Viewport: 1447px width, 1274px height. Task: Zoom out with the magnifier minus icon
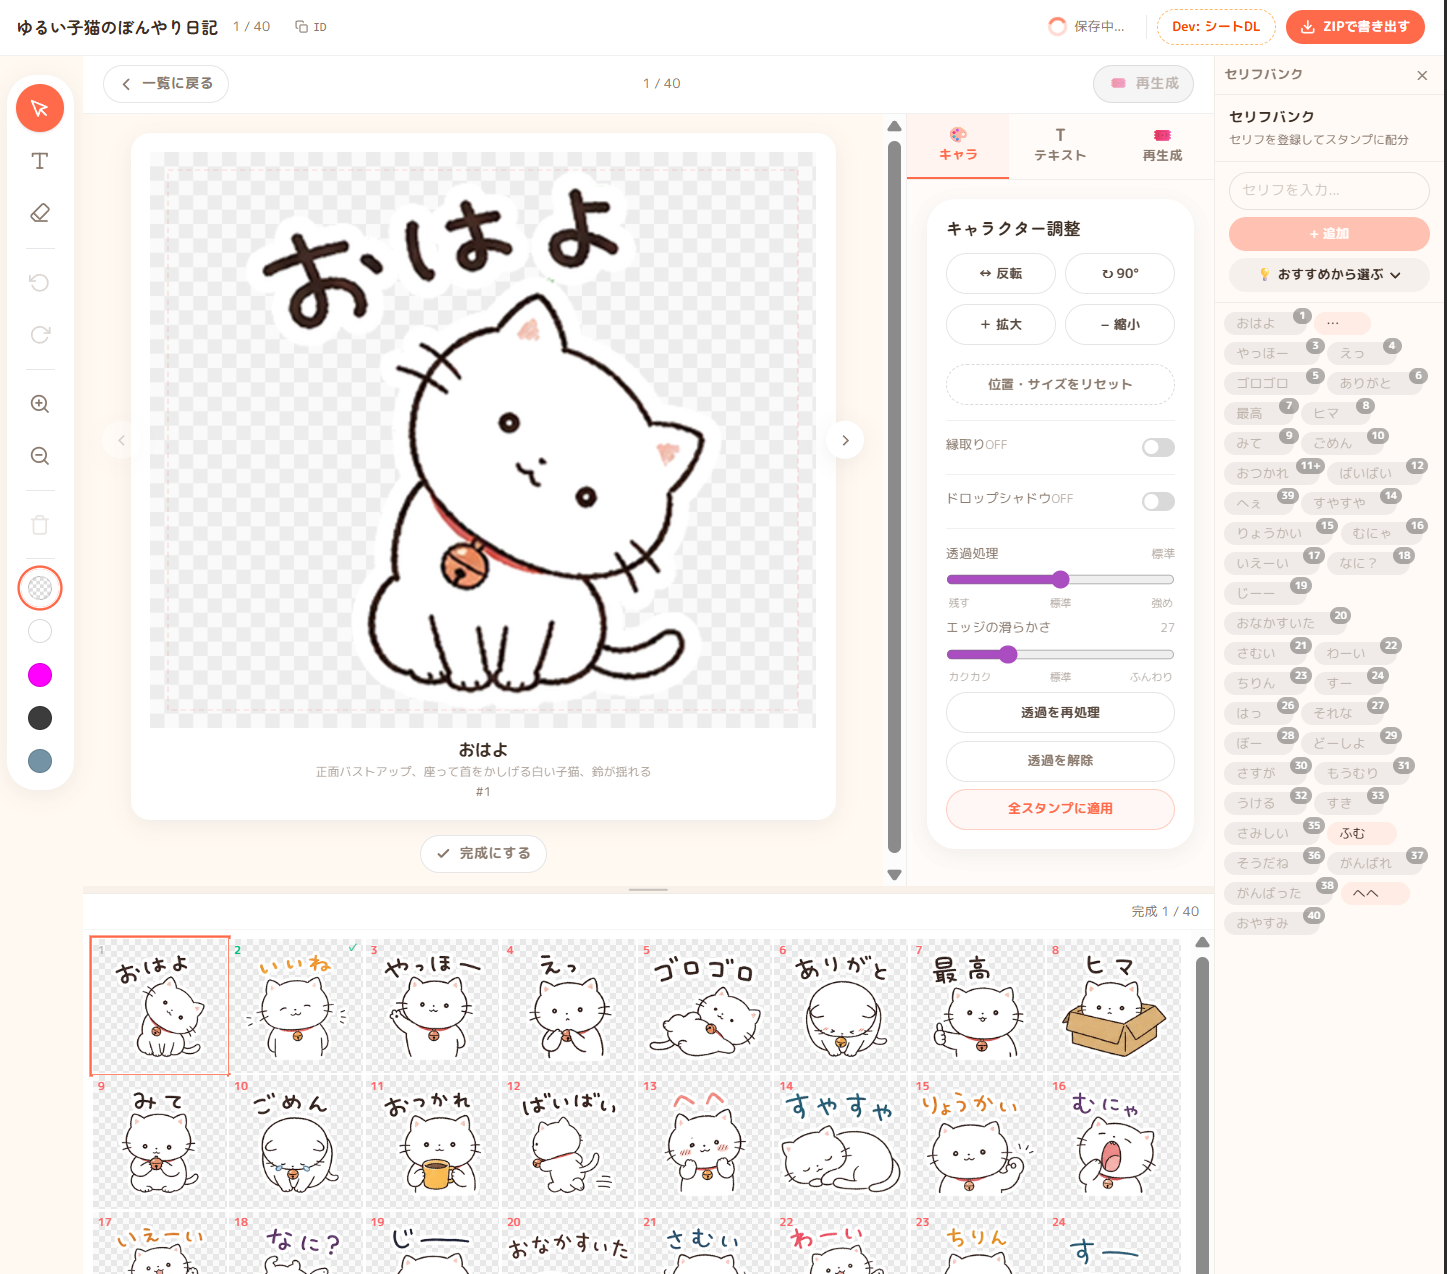click(40, 456)
